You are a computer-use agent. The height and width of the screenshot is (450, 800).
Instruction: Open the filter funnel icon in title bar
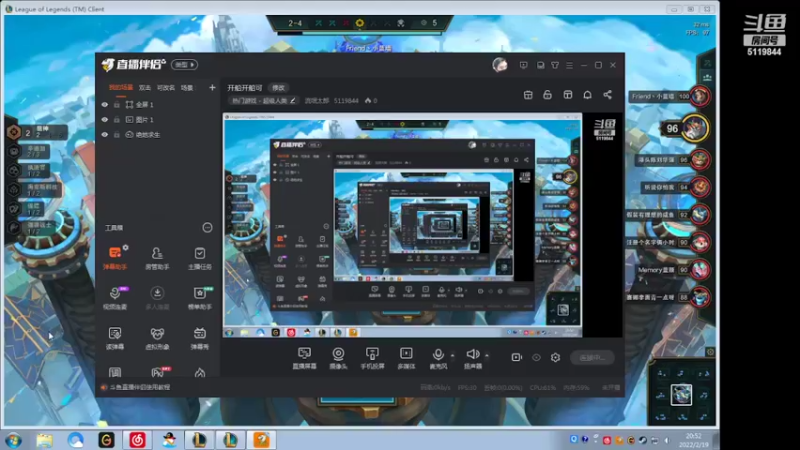click(x=555, y=65)
